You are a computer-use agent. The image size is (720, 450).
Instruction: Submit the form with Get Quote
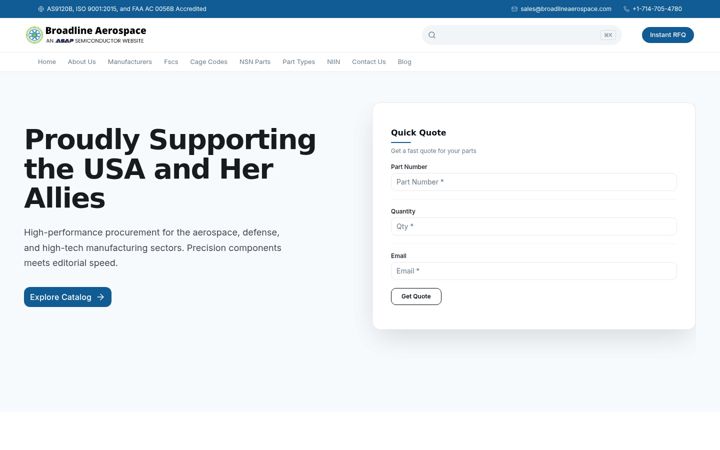click(x=416, y=296)
